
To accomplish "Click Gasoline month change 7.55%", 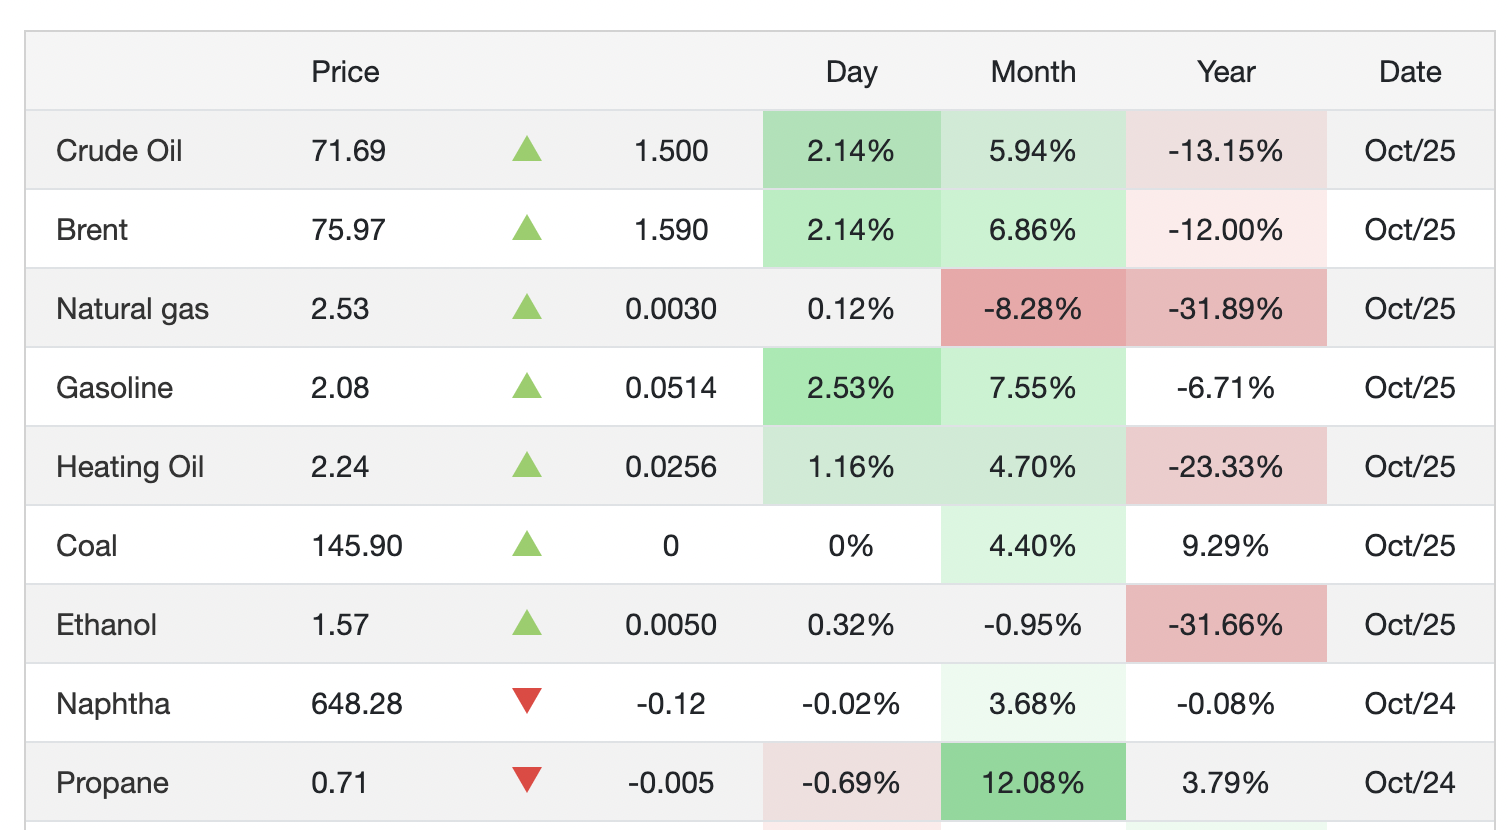I will click(x=1033, y=388).
